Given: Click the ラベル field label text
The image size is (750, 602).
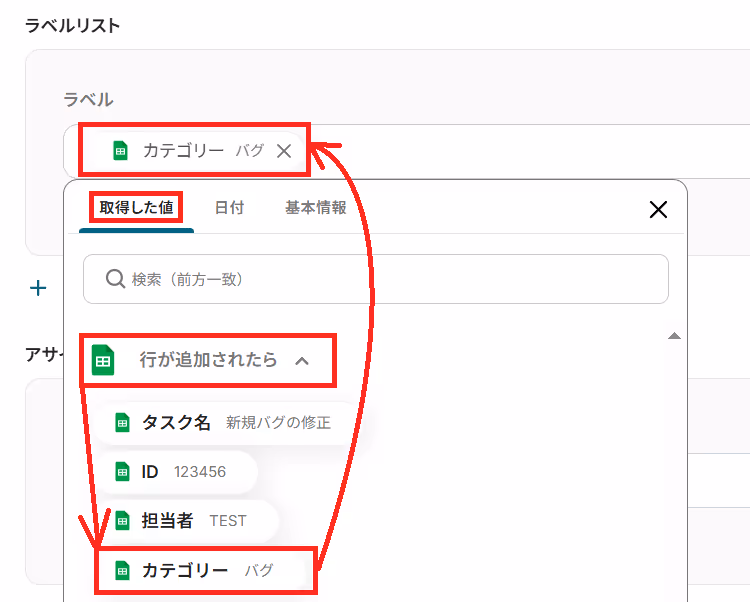Looking at the screenshot, I should point(88,99).
